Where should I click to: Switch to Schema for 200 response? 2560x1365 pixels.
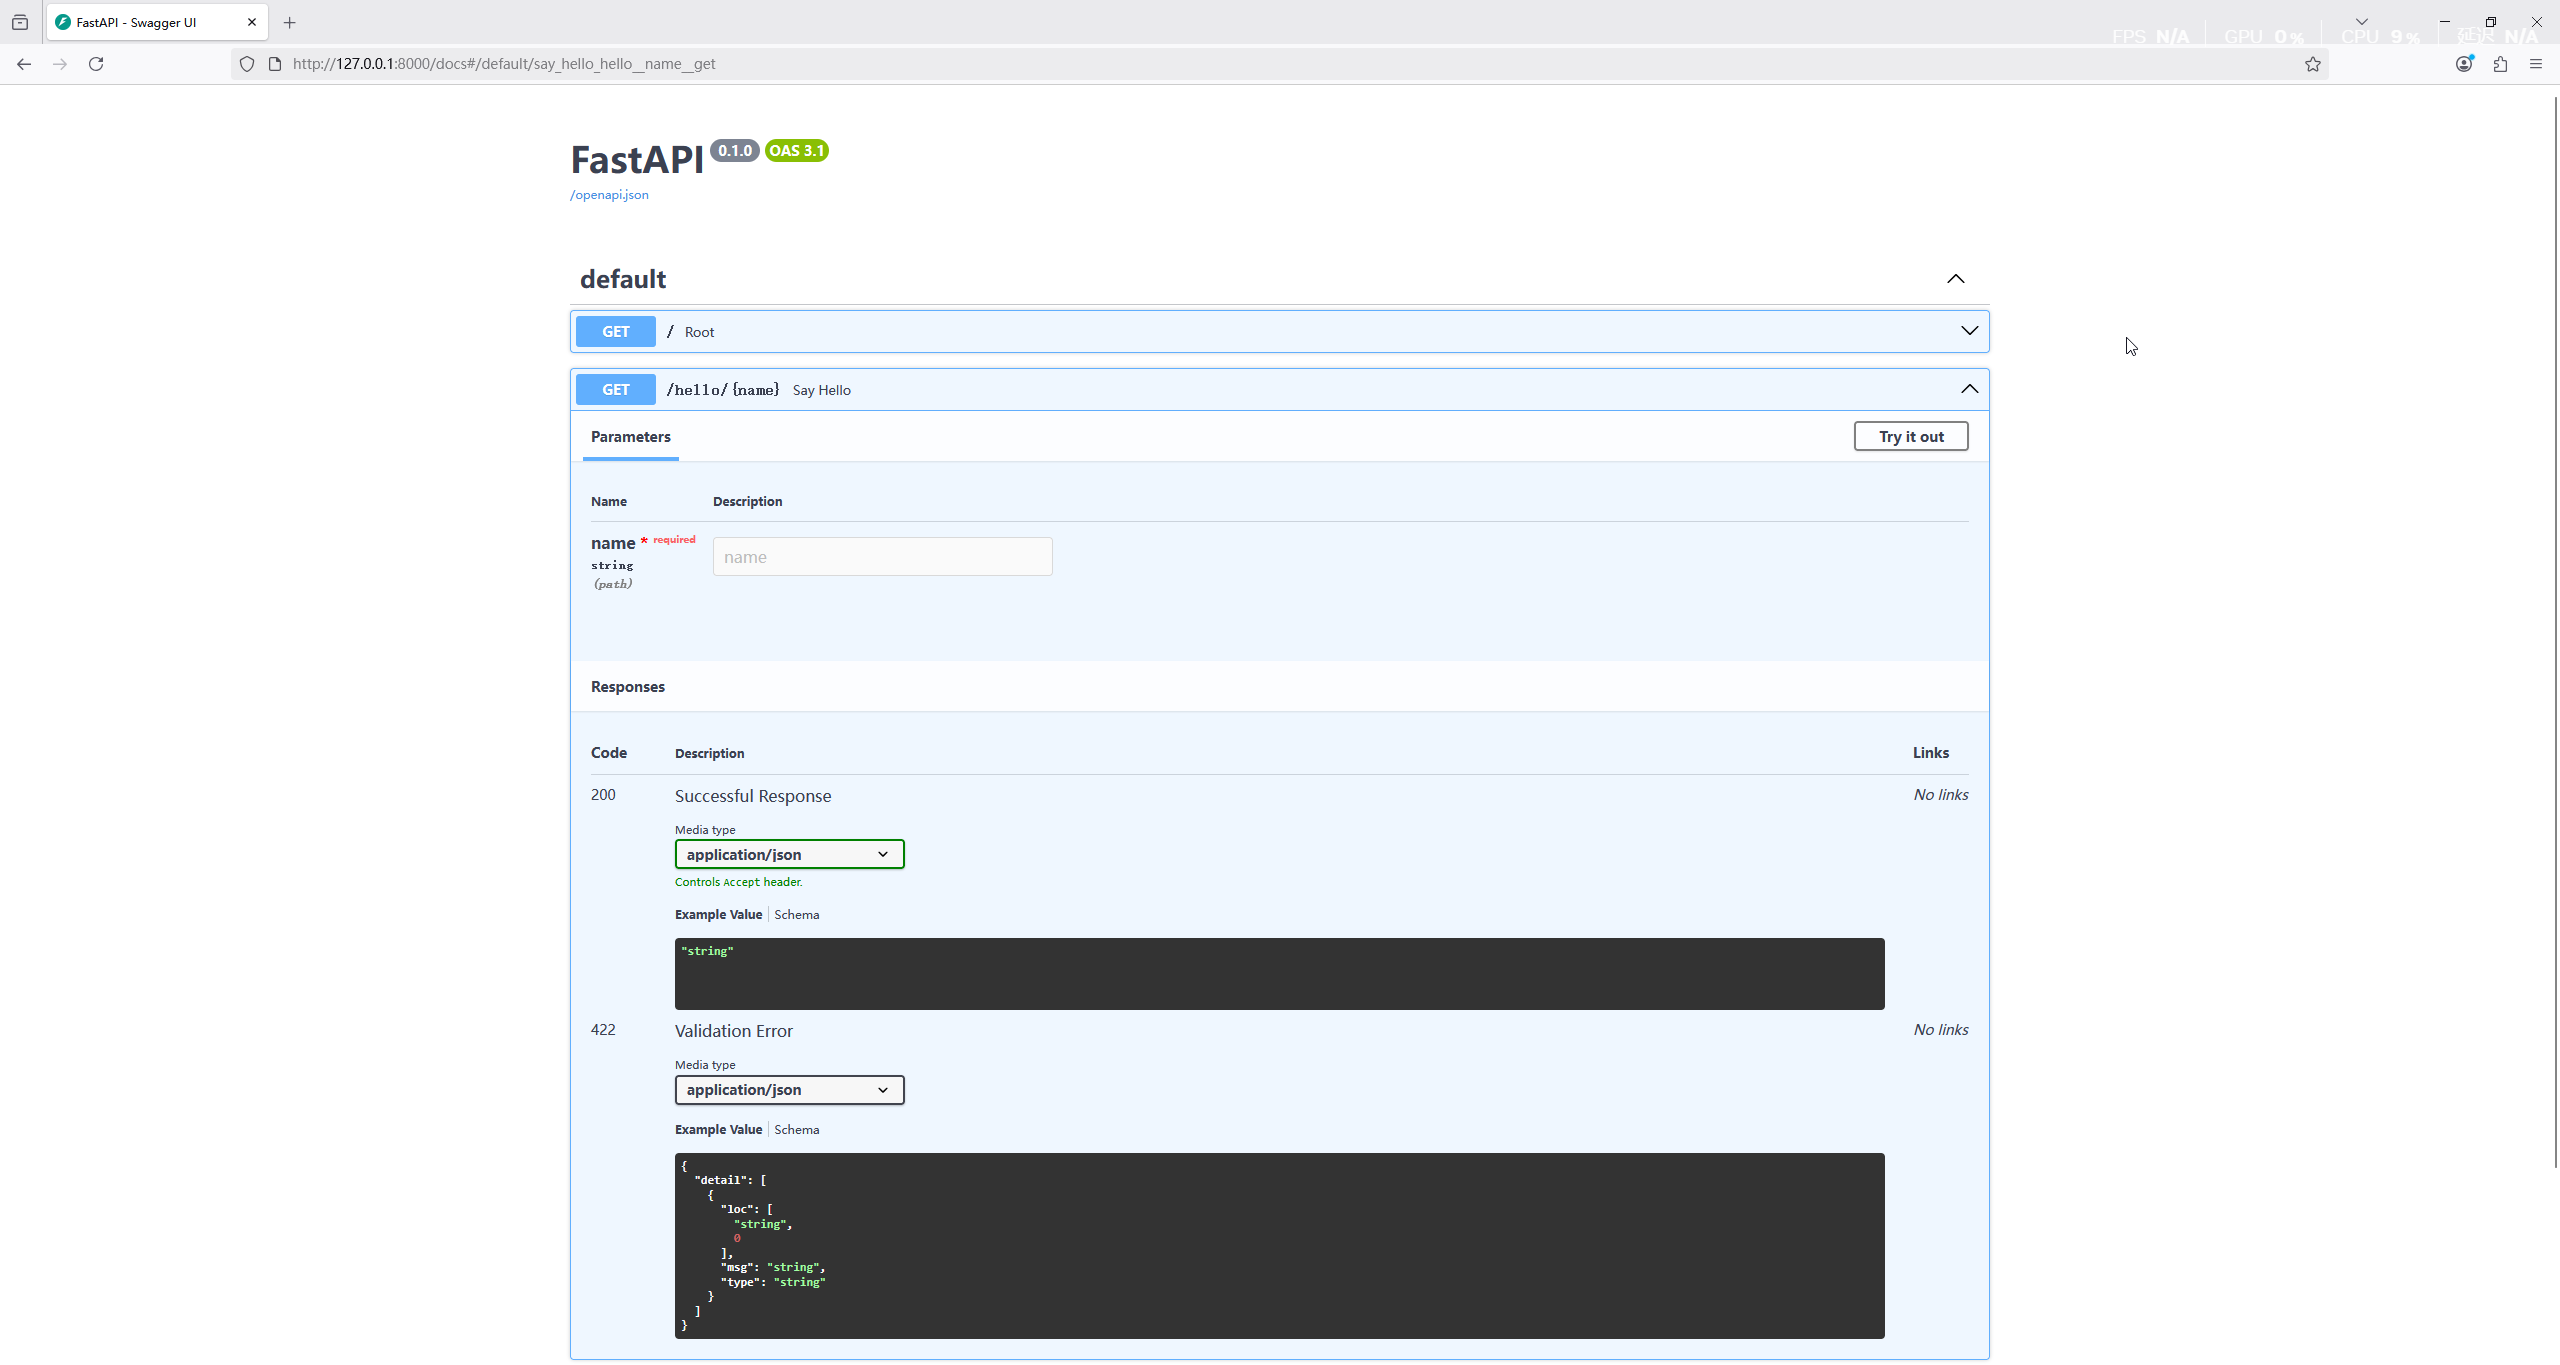[x=796, y=914]
